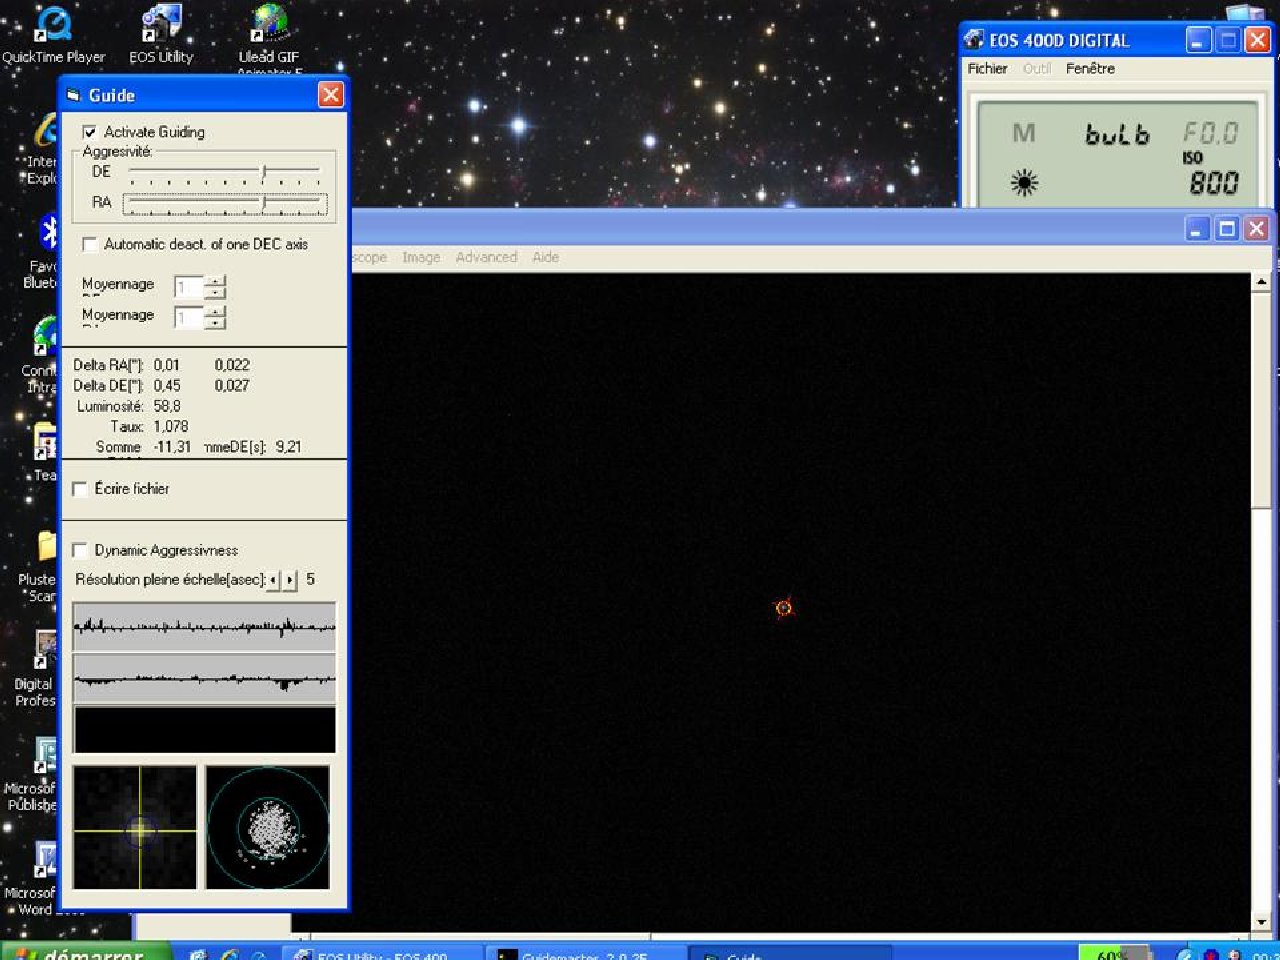The image size is (1280, 960).
Task: Click the Taux value 1,078
Action: point(171,426)
